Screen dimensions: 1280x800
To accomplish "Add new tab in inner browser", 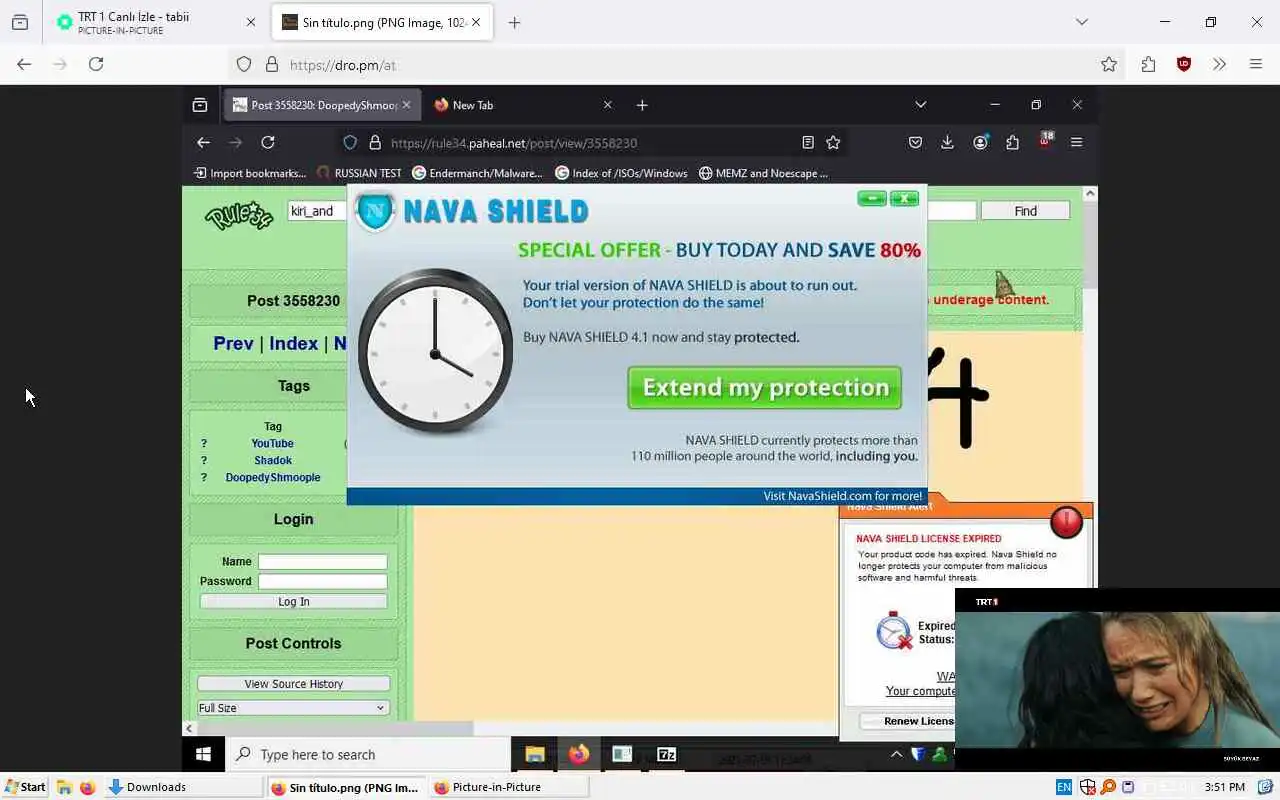I will point(642,105).
